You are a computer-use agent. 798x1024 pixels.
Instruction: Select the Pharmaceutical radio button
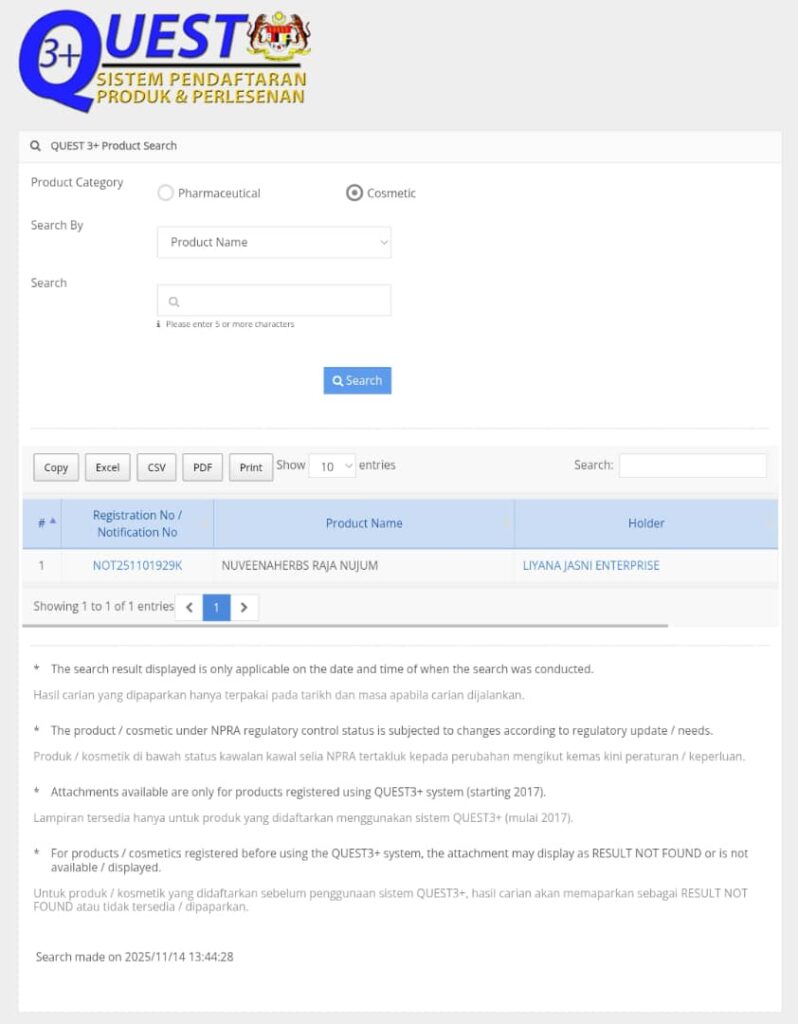click(x=166, y=193)
